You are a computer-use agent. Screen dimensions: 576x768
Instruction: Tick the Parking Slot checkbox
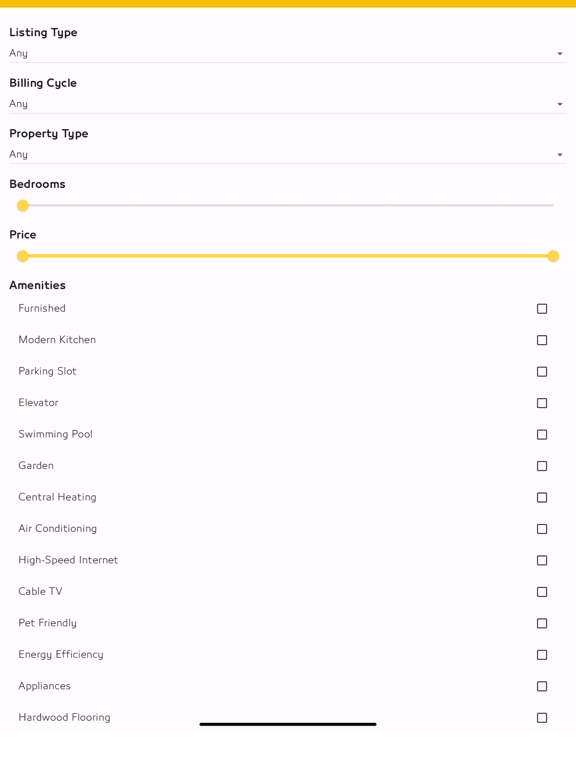542,372
